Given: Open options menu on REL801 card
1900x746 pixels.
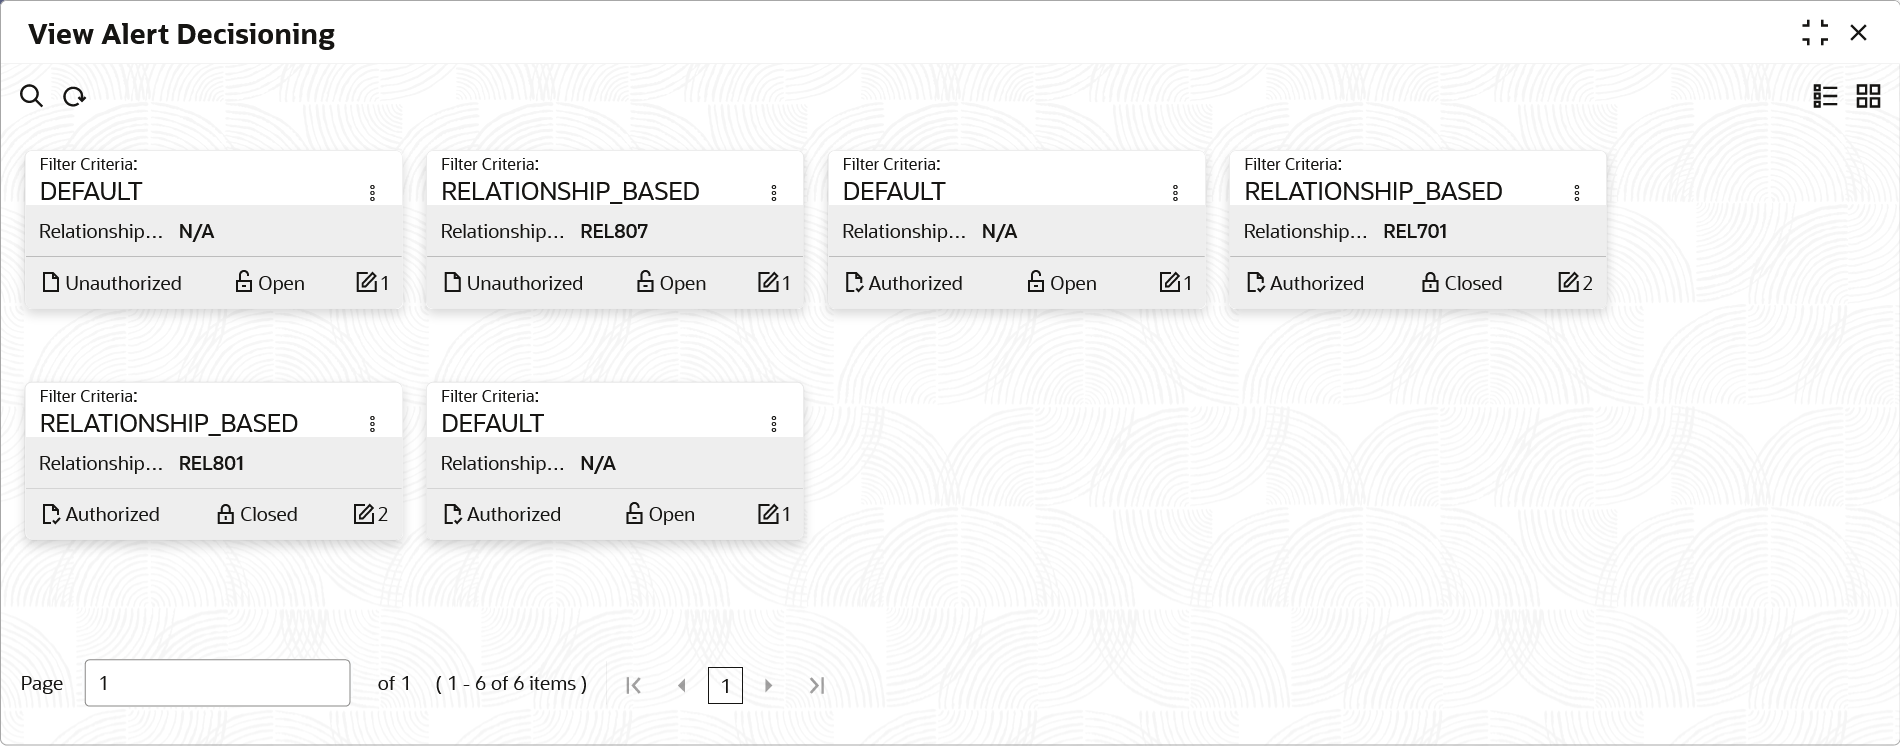Looking at the screenshot, I should pos(372,424).
